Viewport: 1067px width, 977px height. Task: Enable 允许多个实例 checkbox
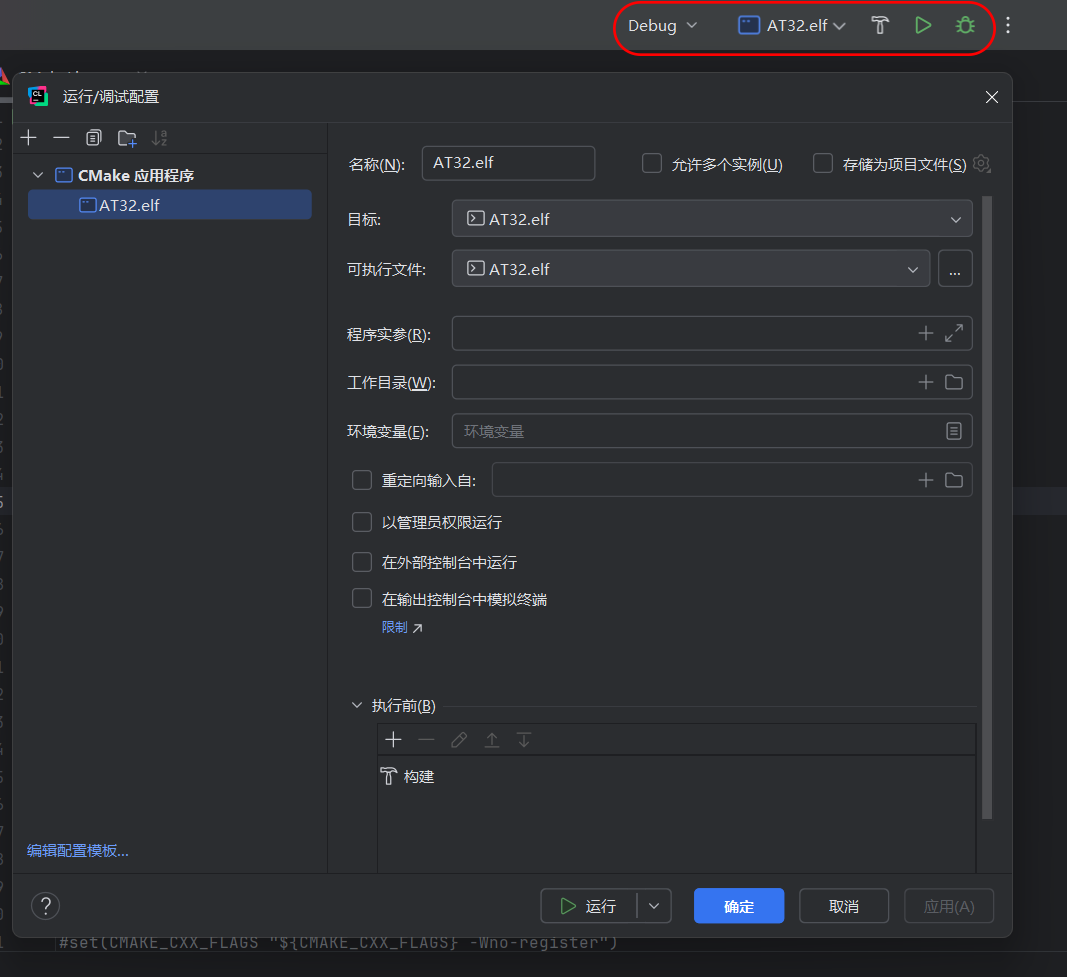[652, 164]
